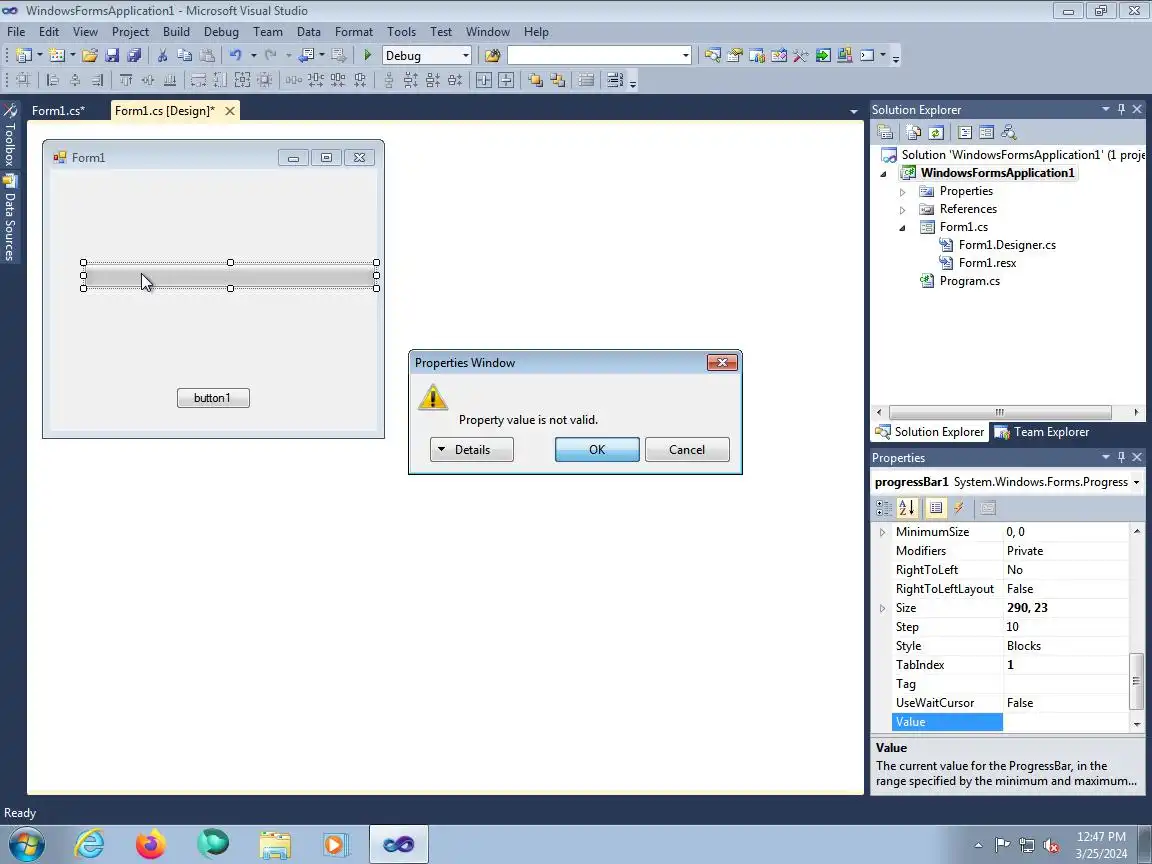Select Form1.Designer.cs in Solution Explorer

click(1007, 245)
